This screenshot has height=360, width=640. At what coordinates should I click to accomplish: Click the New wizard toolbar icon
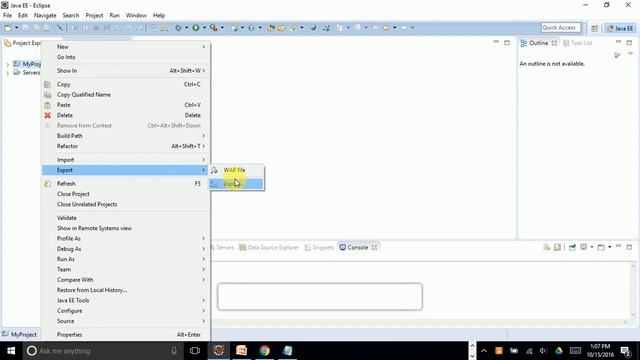point(8,28)
